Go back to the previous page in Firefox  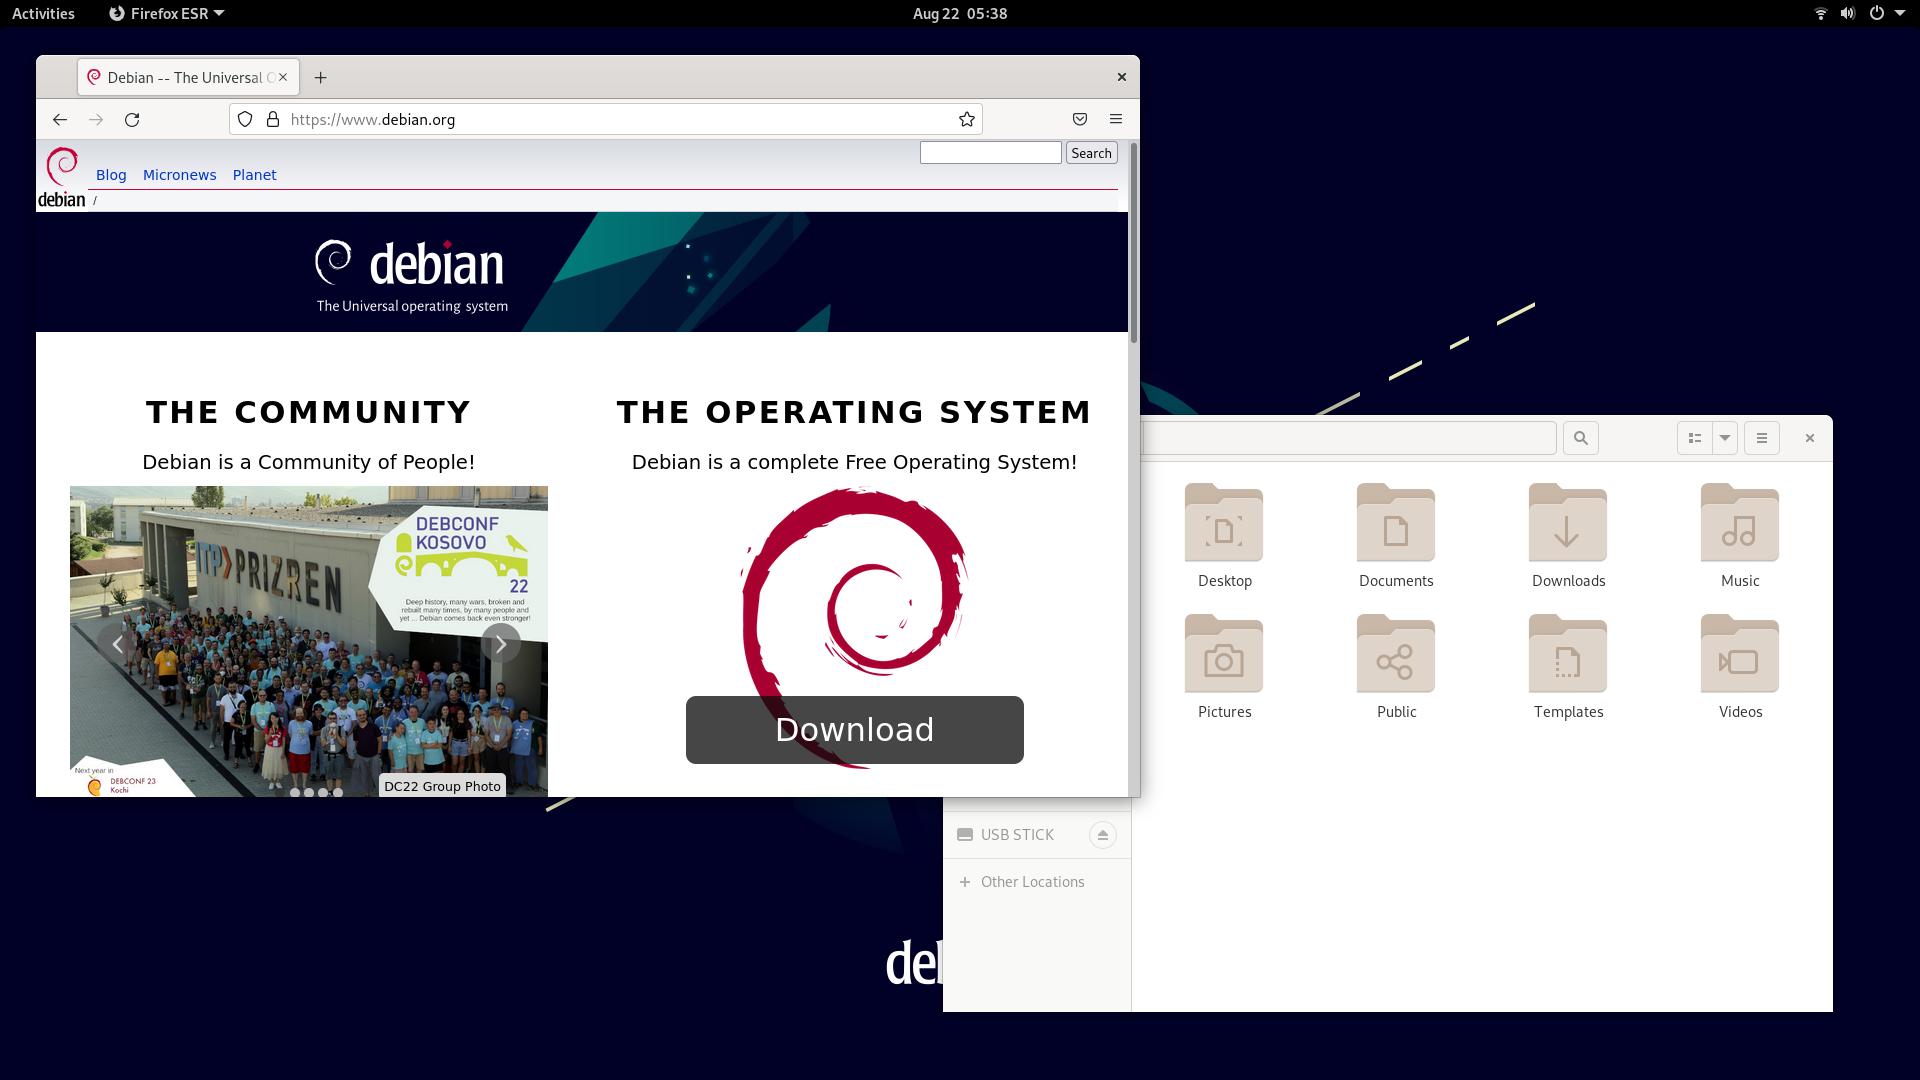[60, 119]
